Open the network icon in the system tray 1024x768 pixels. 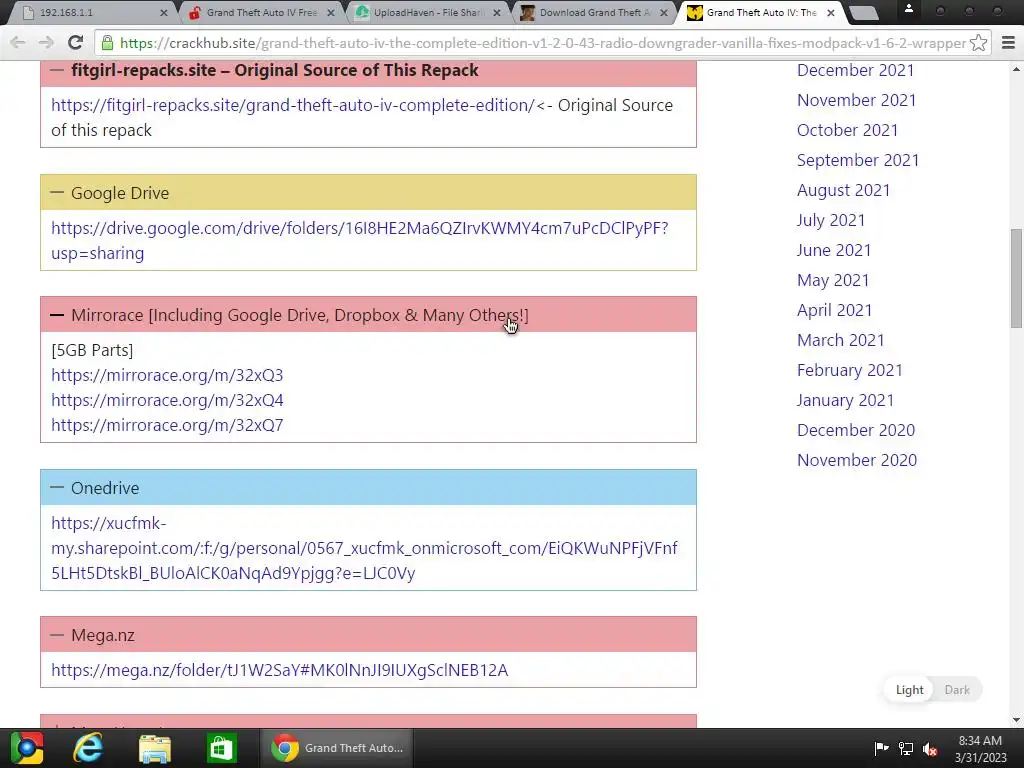pos(906,748)
